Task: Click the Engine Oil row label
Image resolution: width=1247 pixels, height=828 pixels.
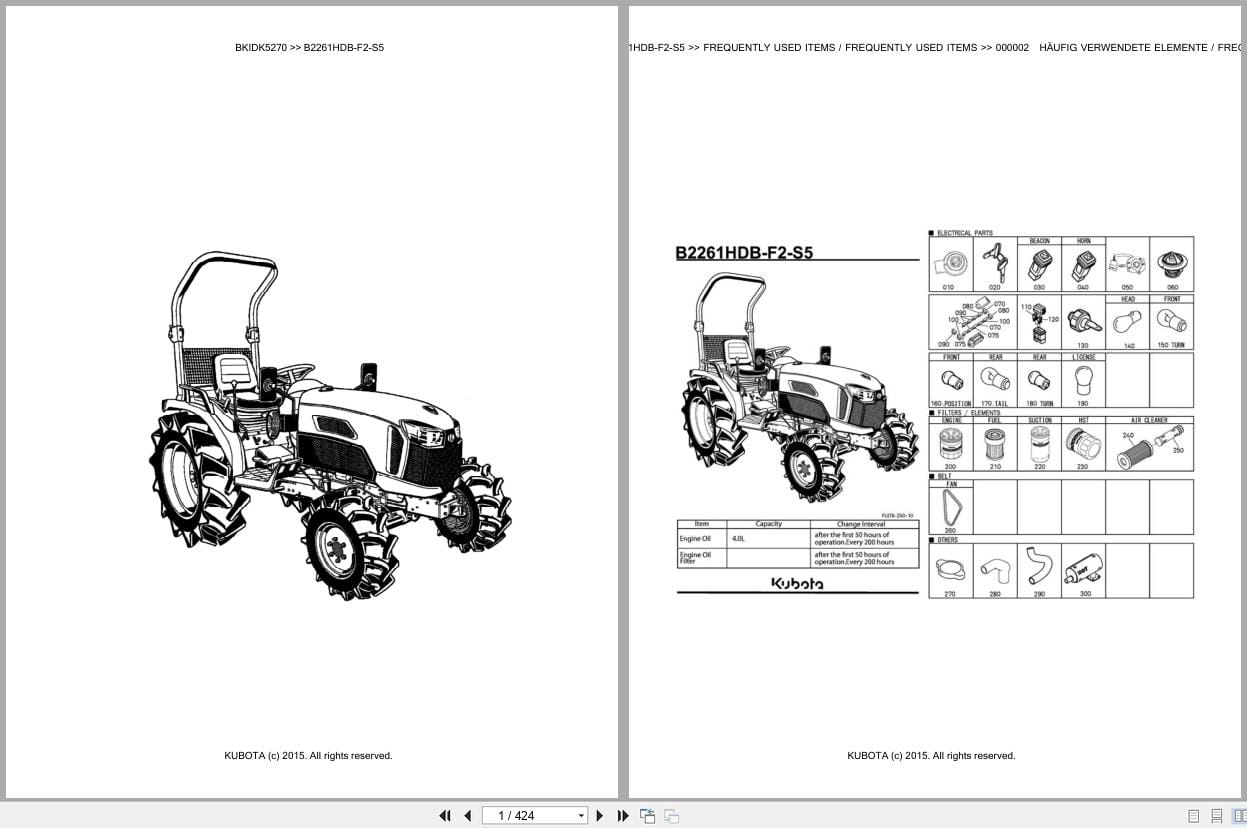Action: tap(695, 539)
